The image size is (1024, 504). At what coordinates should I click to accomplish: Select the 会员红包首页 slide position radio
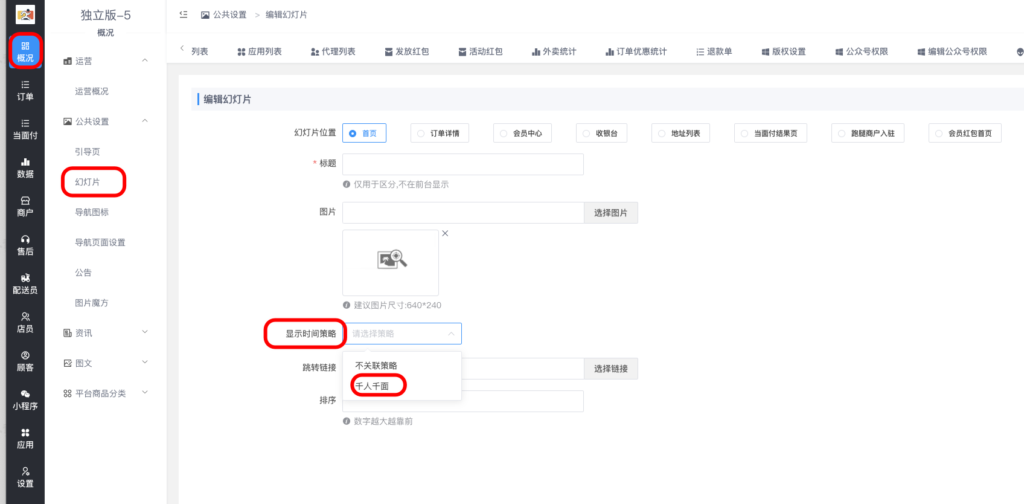[x=965, y=133]
